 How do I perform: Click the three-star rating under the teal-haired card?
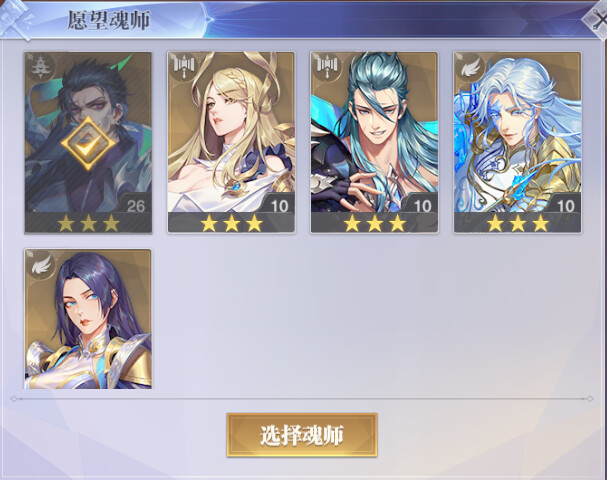pos(374,223)
